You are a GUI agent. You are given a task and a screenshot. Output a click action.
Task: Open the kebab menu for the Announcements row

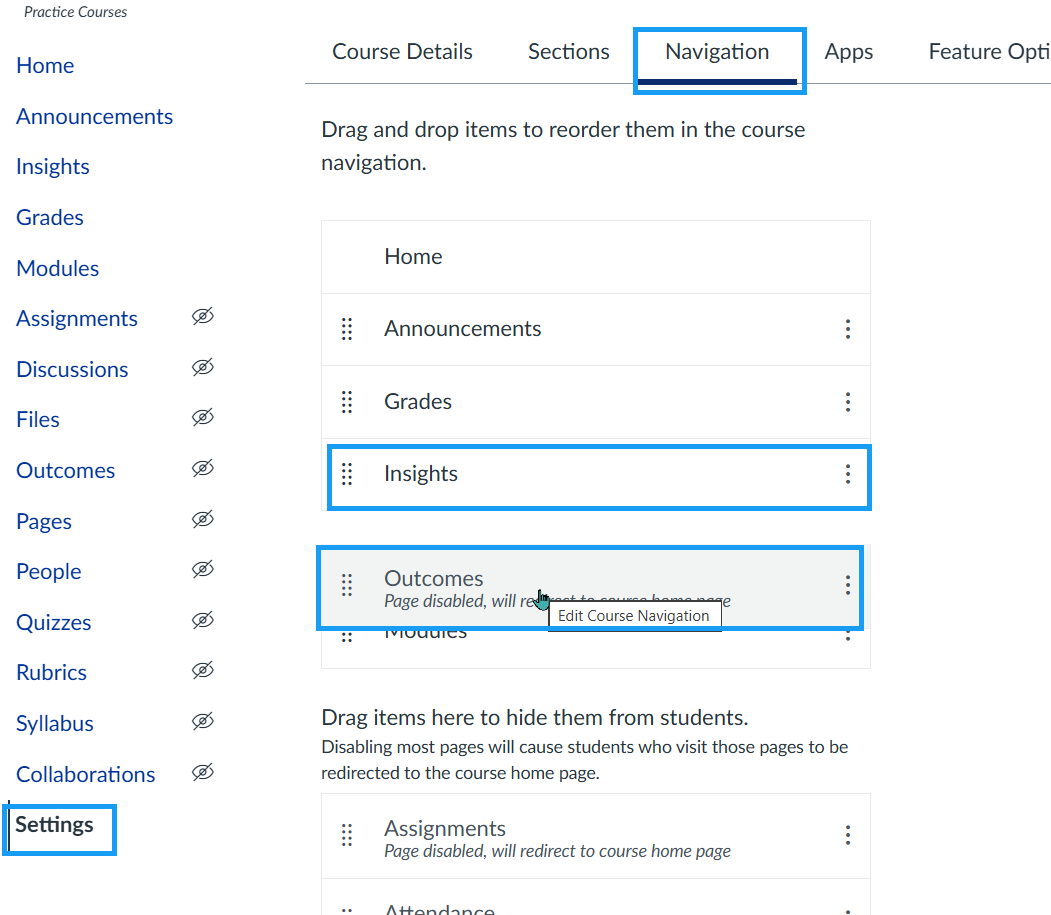click(x=848, y=328)
